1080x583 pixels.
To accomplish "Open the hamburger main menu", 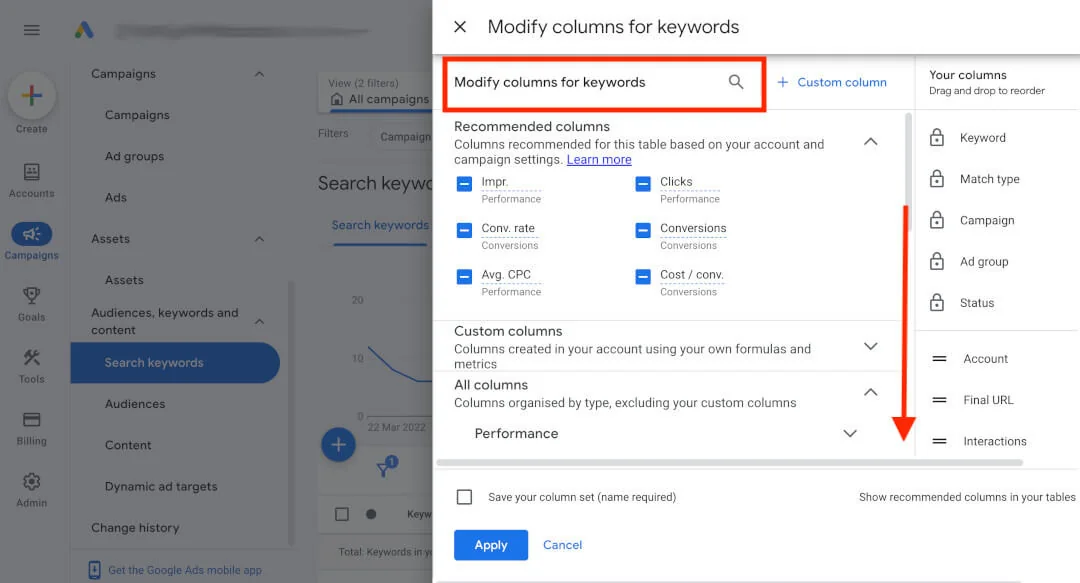I will coord(32,30).
